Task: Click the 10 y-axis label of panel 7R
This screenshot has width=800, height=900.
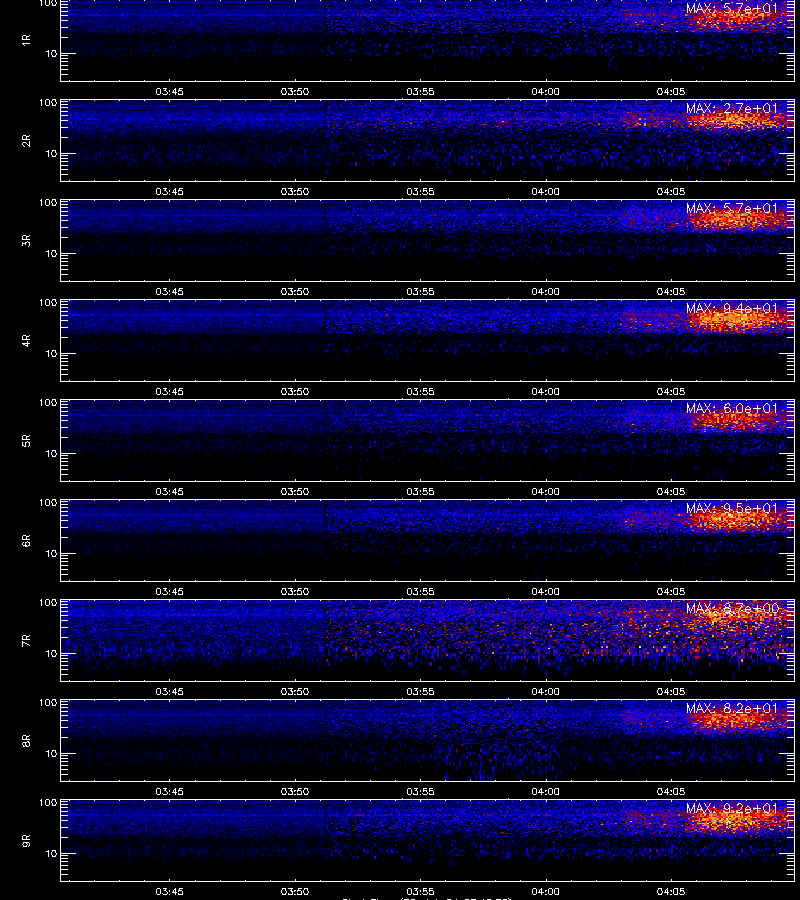Action: click(51, 653)
